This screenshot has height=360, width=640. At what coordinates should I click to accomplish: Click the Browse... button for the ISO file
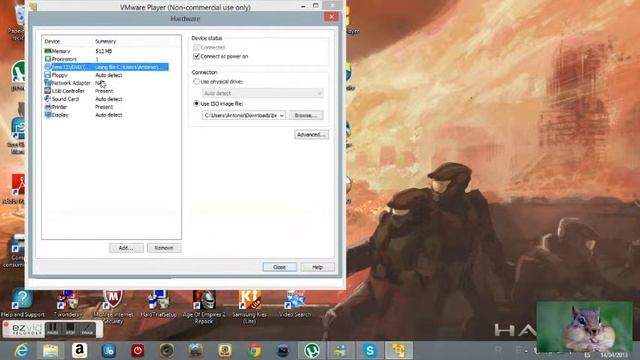[x=306, y=116]
